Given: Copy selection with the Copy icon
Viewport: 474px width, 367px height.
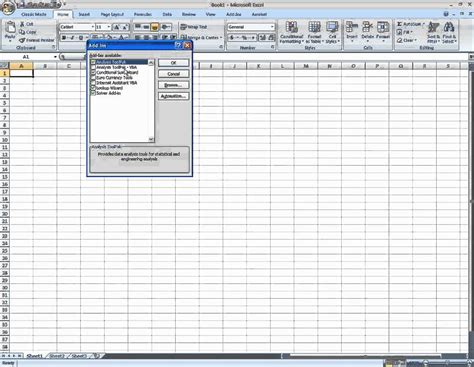Looking at the screenshot, I should tap(22, 32).
